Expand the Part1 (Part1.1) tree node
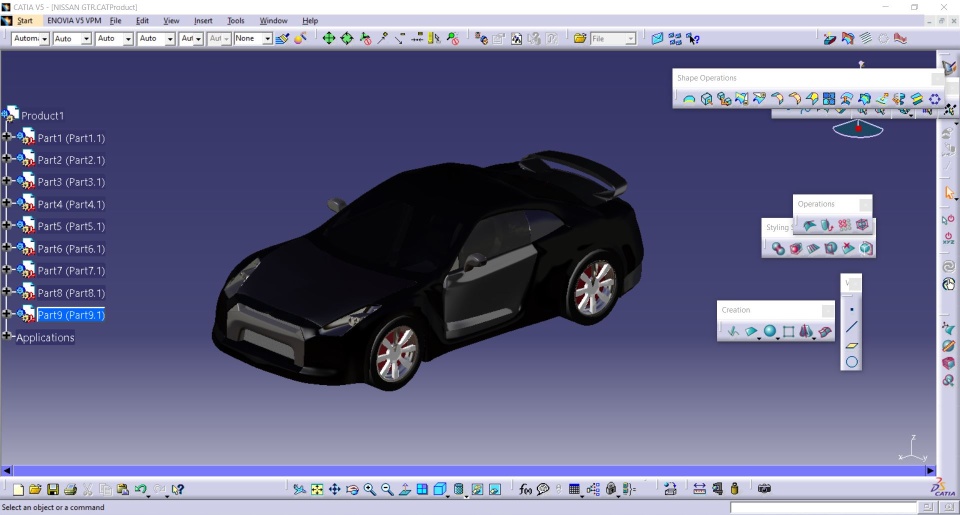The image size is (960, 515). tap(7, 137)
